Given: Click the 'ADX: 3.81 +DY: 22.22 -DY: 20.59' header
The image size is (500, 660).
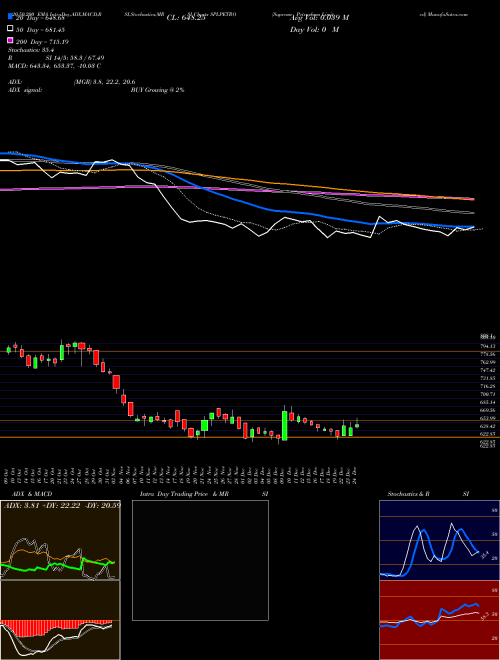Looking at the screenshot, I should [x=62, y=506].
